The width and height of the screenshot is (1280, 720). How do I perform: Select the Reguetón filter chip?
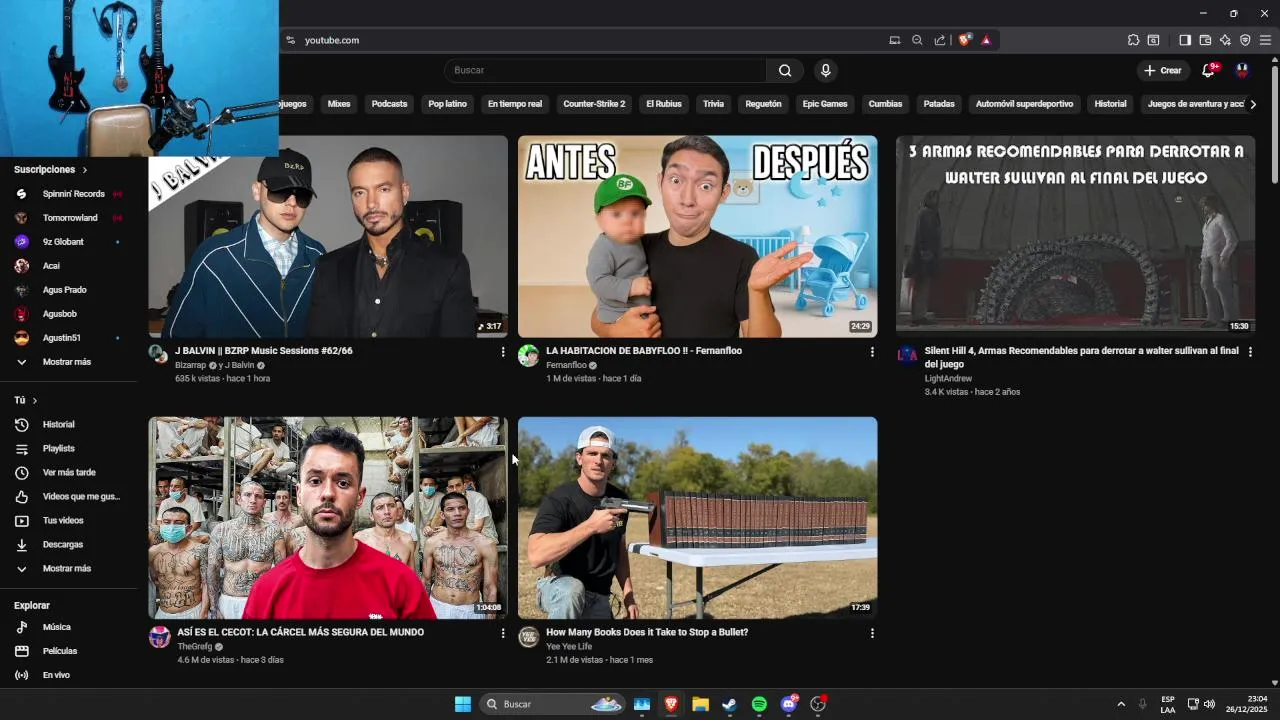[763, 104]
